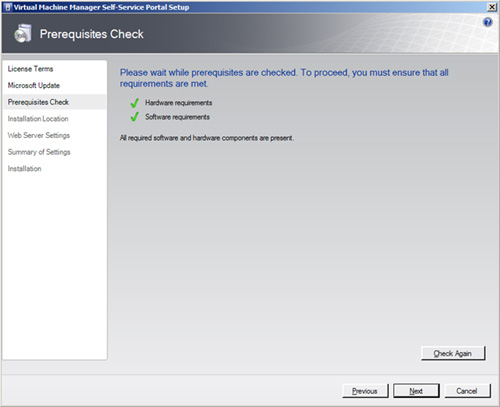Click the title bar application icon

[8, 7]
